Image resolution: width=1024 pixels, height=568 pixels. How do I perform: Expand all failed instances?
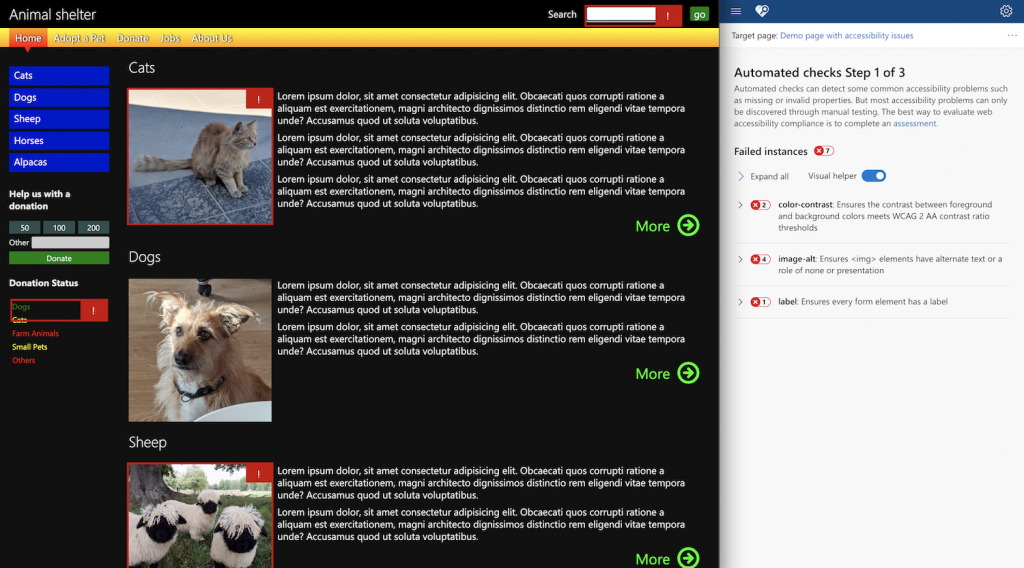pos(763,176)
